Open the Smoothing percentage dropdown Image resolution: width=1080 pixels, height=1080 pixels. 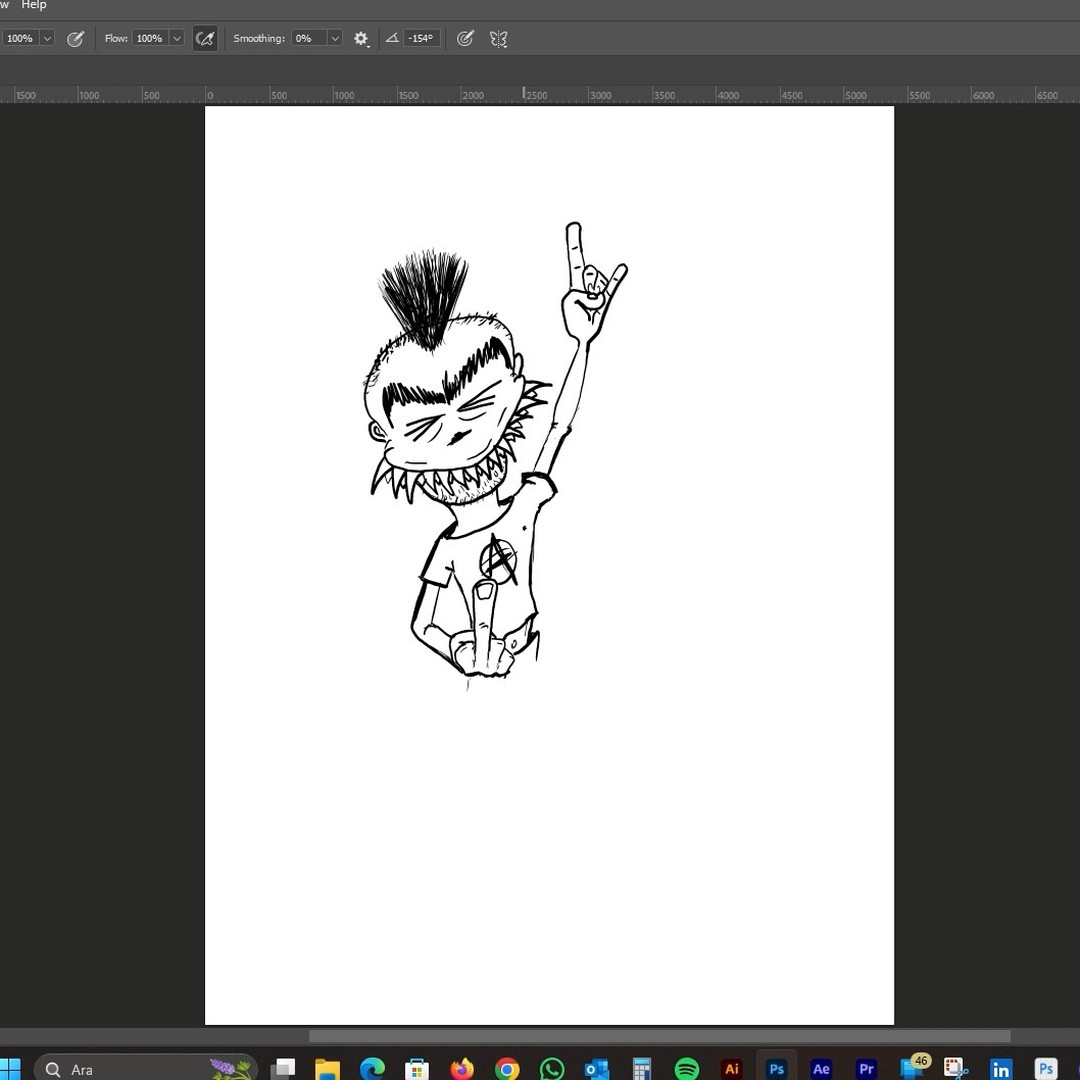pyautogui.click(x=334, y=38)
